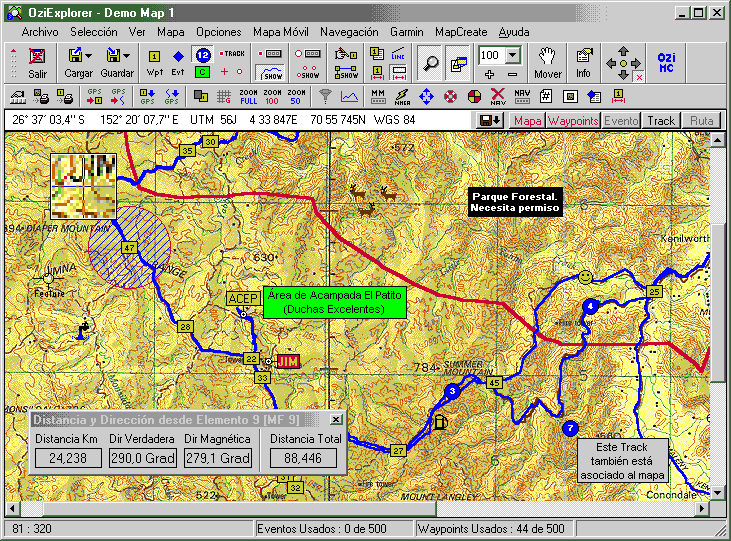Click the green C comment tool

(x=202, y=72)
